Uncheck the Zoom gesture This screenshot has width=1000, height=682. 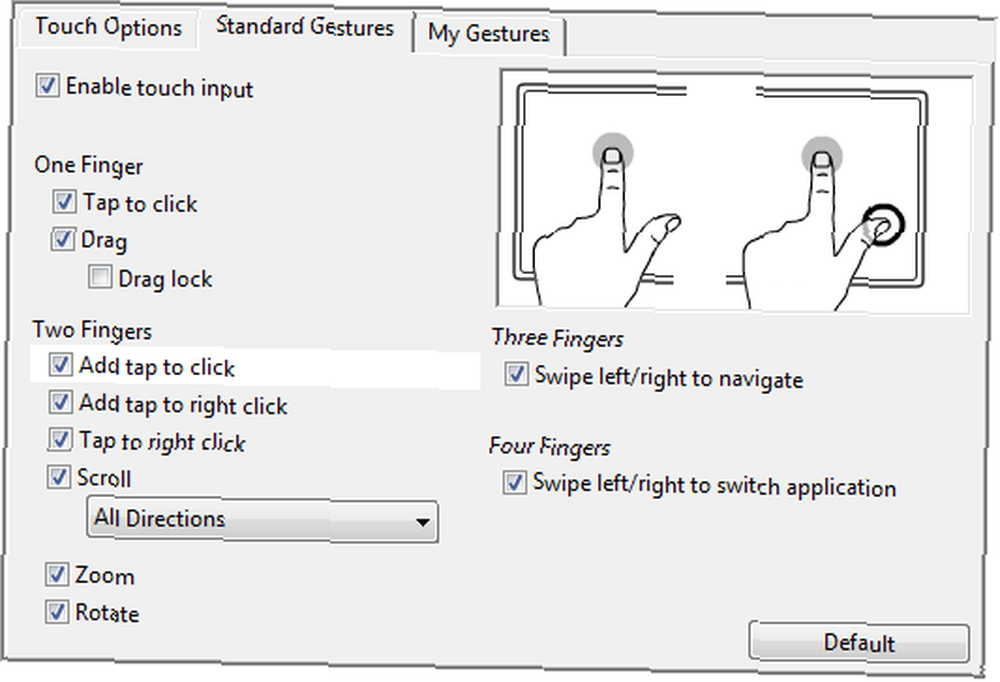pos(57,574)
